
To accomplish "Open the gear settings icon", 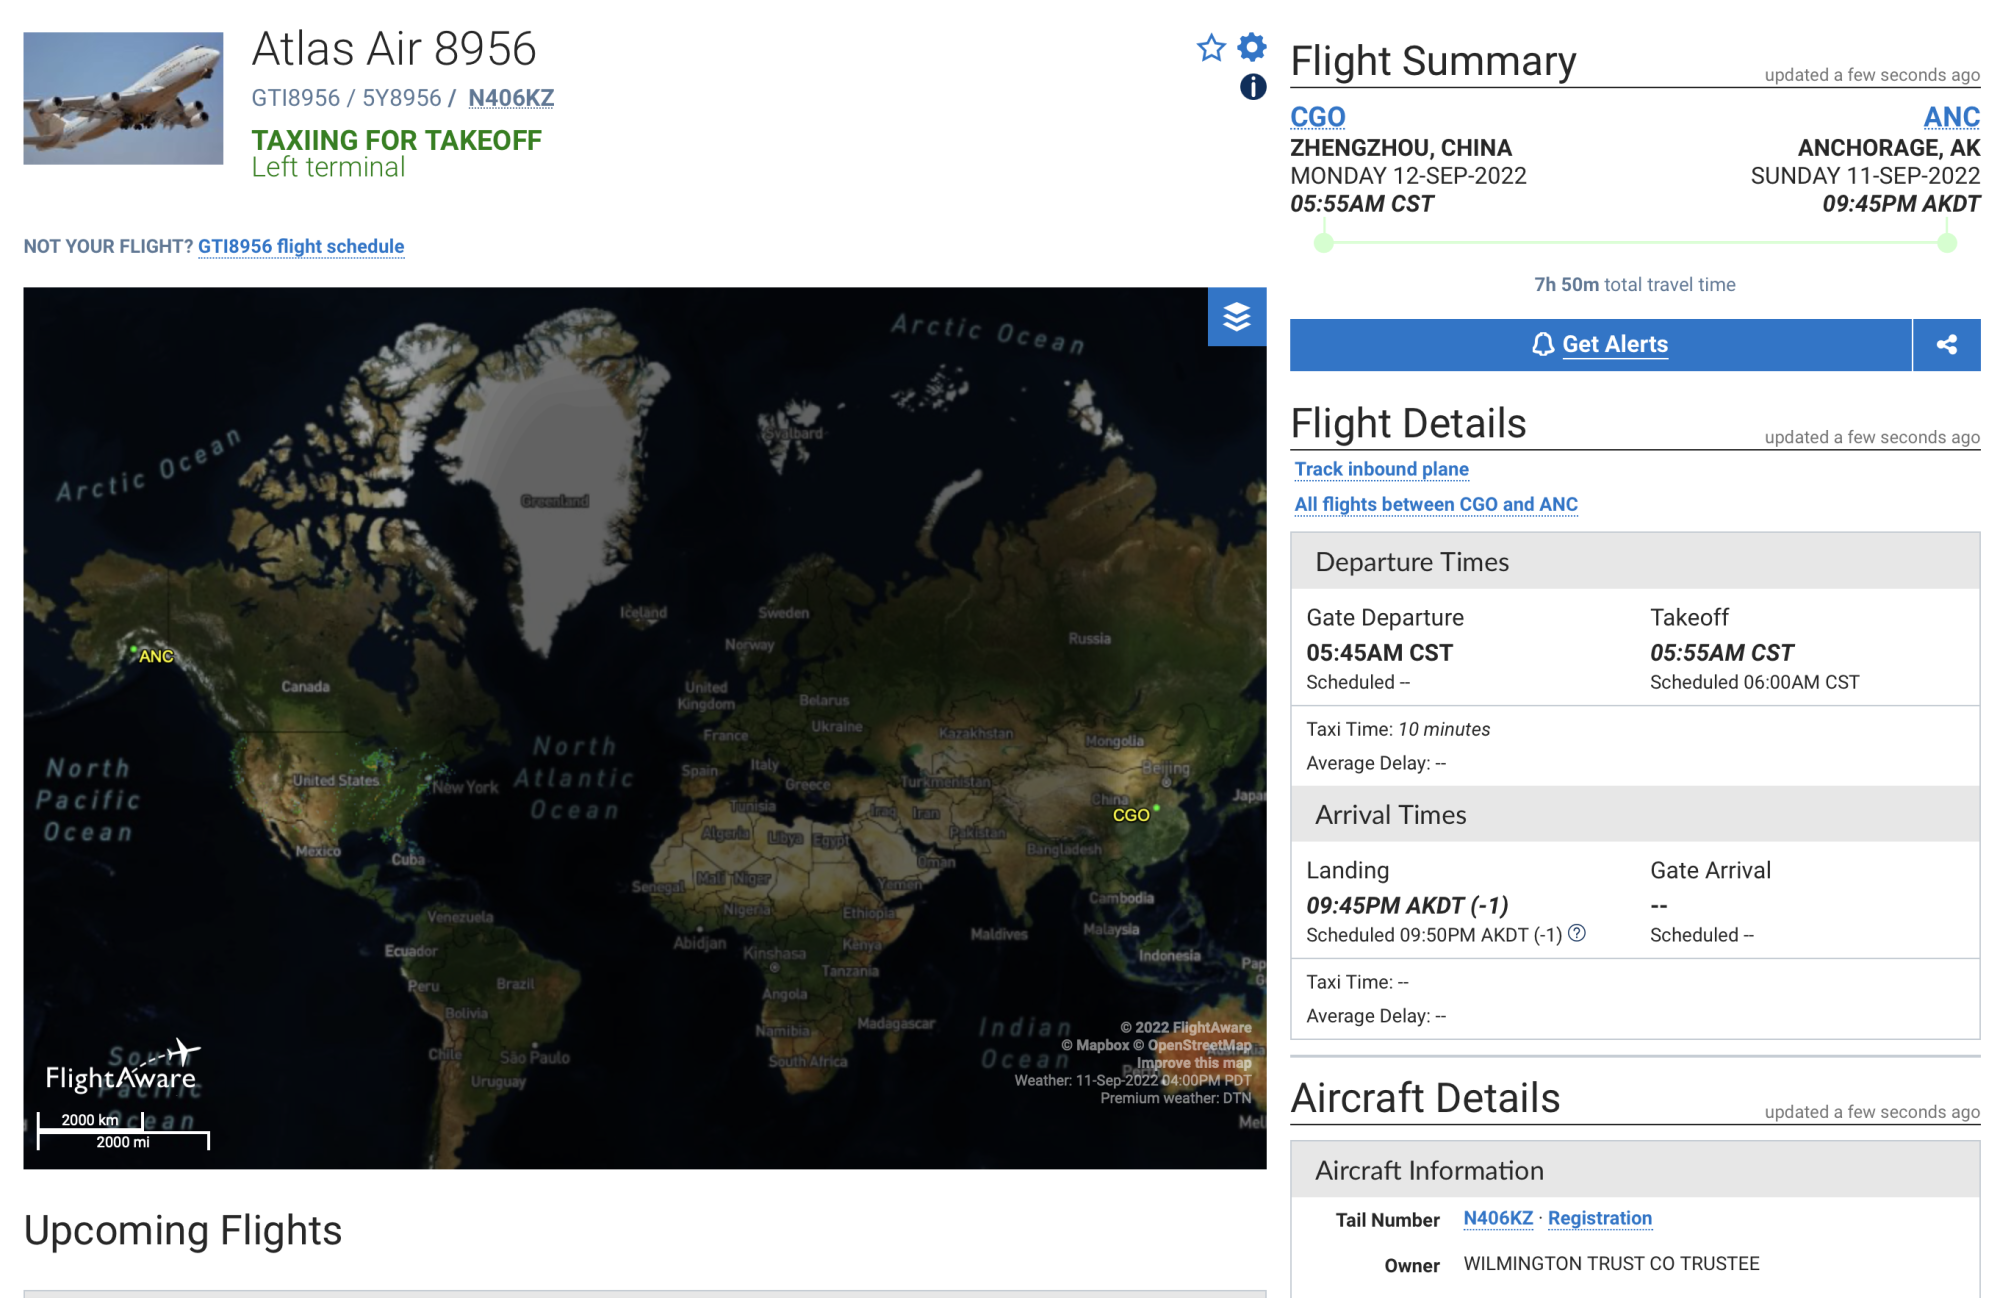I will pyautogui.click(x=1252, y=47).
